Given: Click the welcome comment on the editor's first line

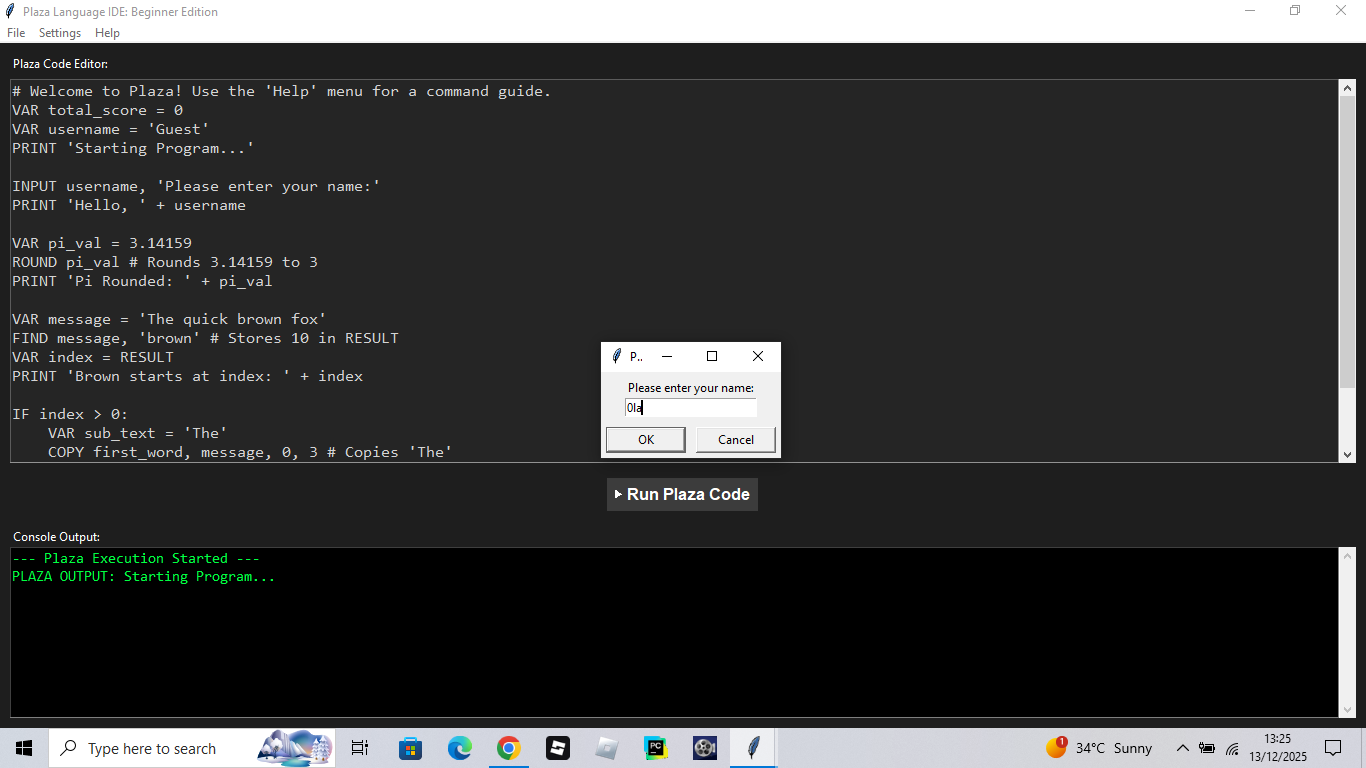Looking at the screenshot, I should pos(282,91).
